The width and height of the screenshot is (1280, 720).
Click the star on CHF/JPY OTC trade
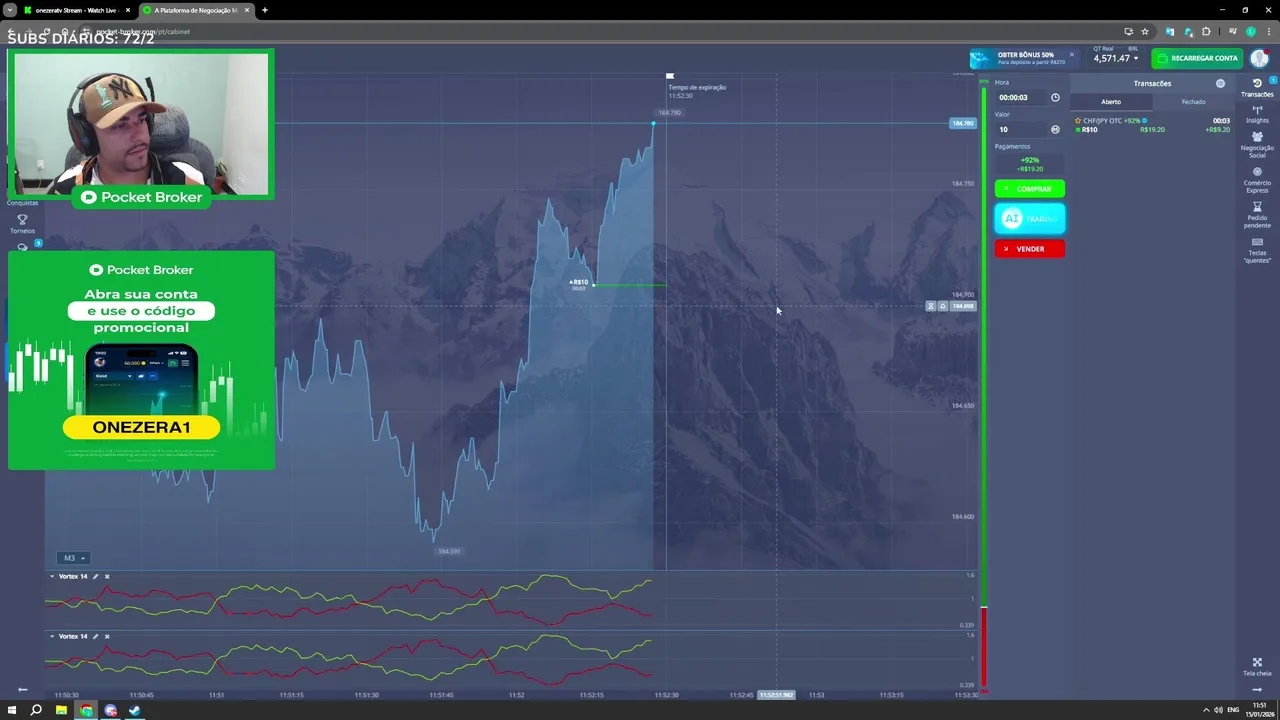pos(1078,121)
